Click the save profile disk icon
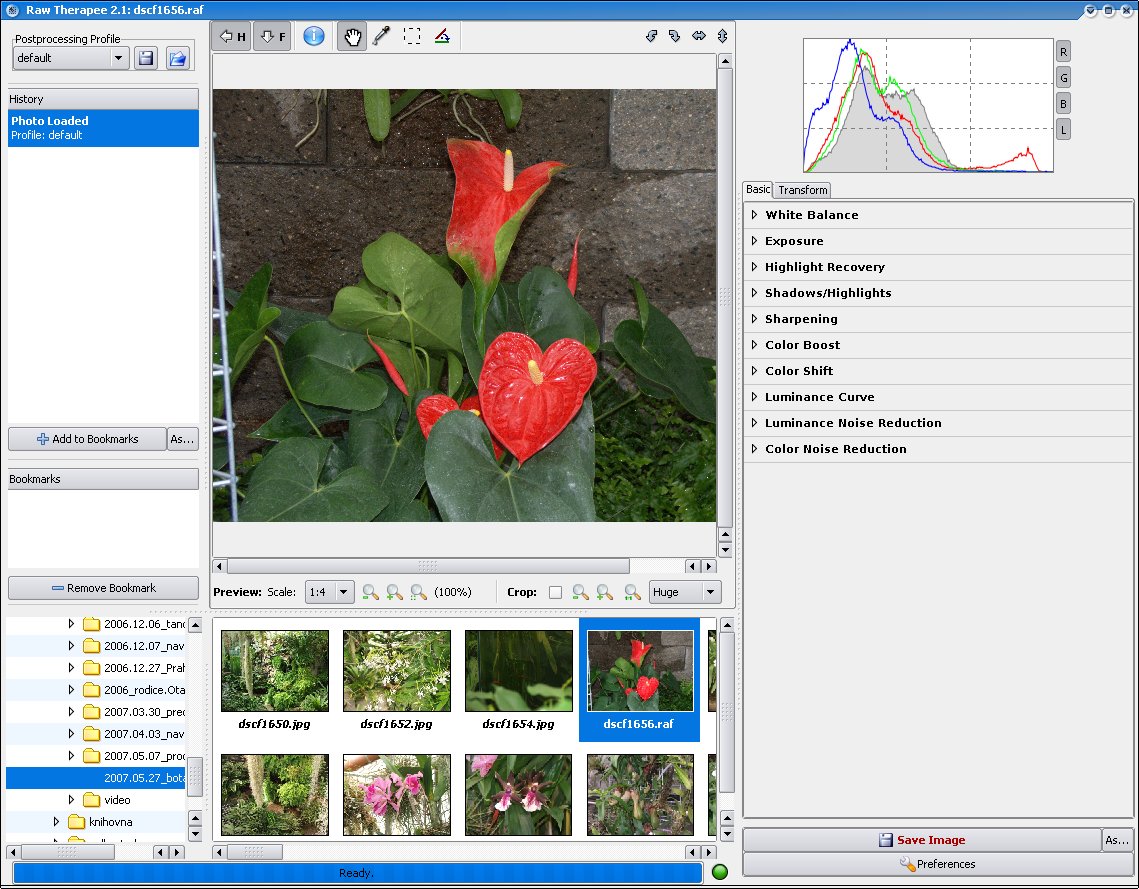1139x889 pixels. pyautogui.click(x=146, y=58)
